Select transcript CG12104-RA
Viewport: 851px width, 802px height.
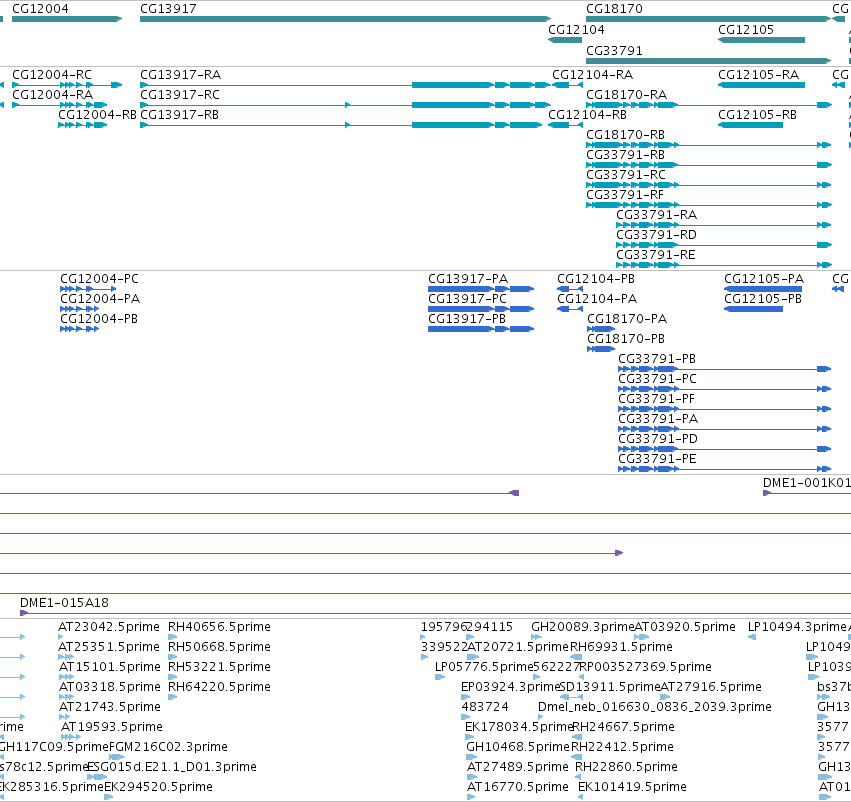coord(593,75)
